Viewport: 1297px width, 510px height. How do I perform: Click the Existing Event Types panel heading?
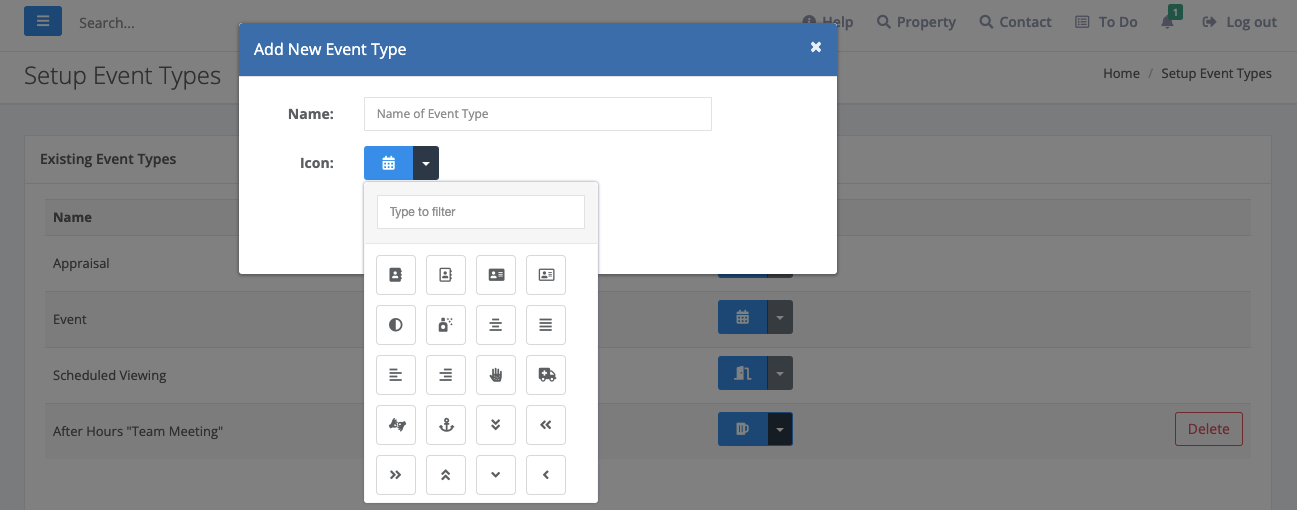point(108,159)
